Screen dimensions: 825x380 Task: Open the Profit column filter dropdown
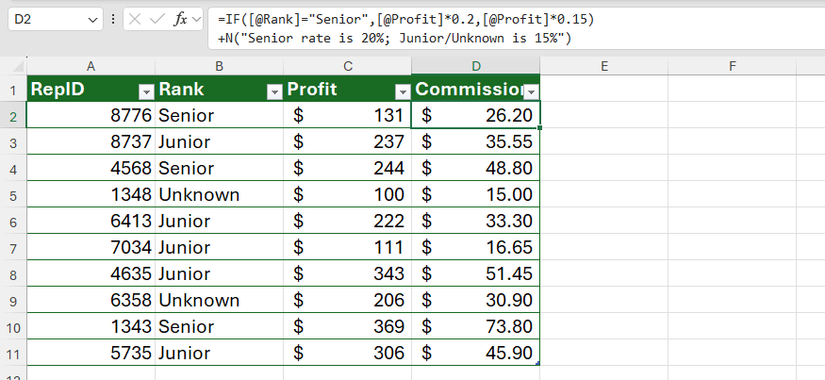[403, 92]
